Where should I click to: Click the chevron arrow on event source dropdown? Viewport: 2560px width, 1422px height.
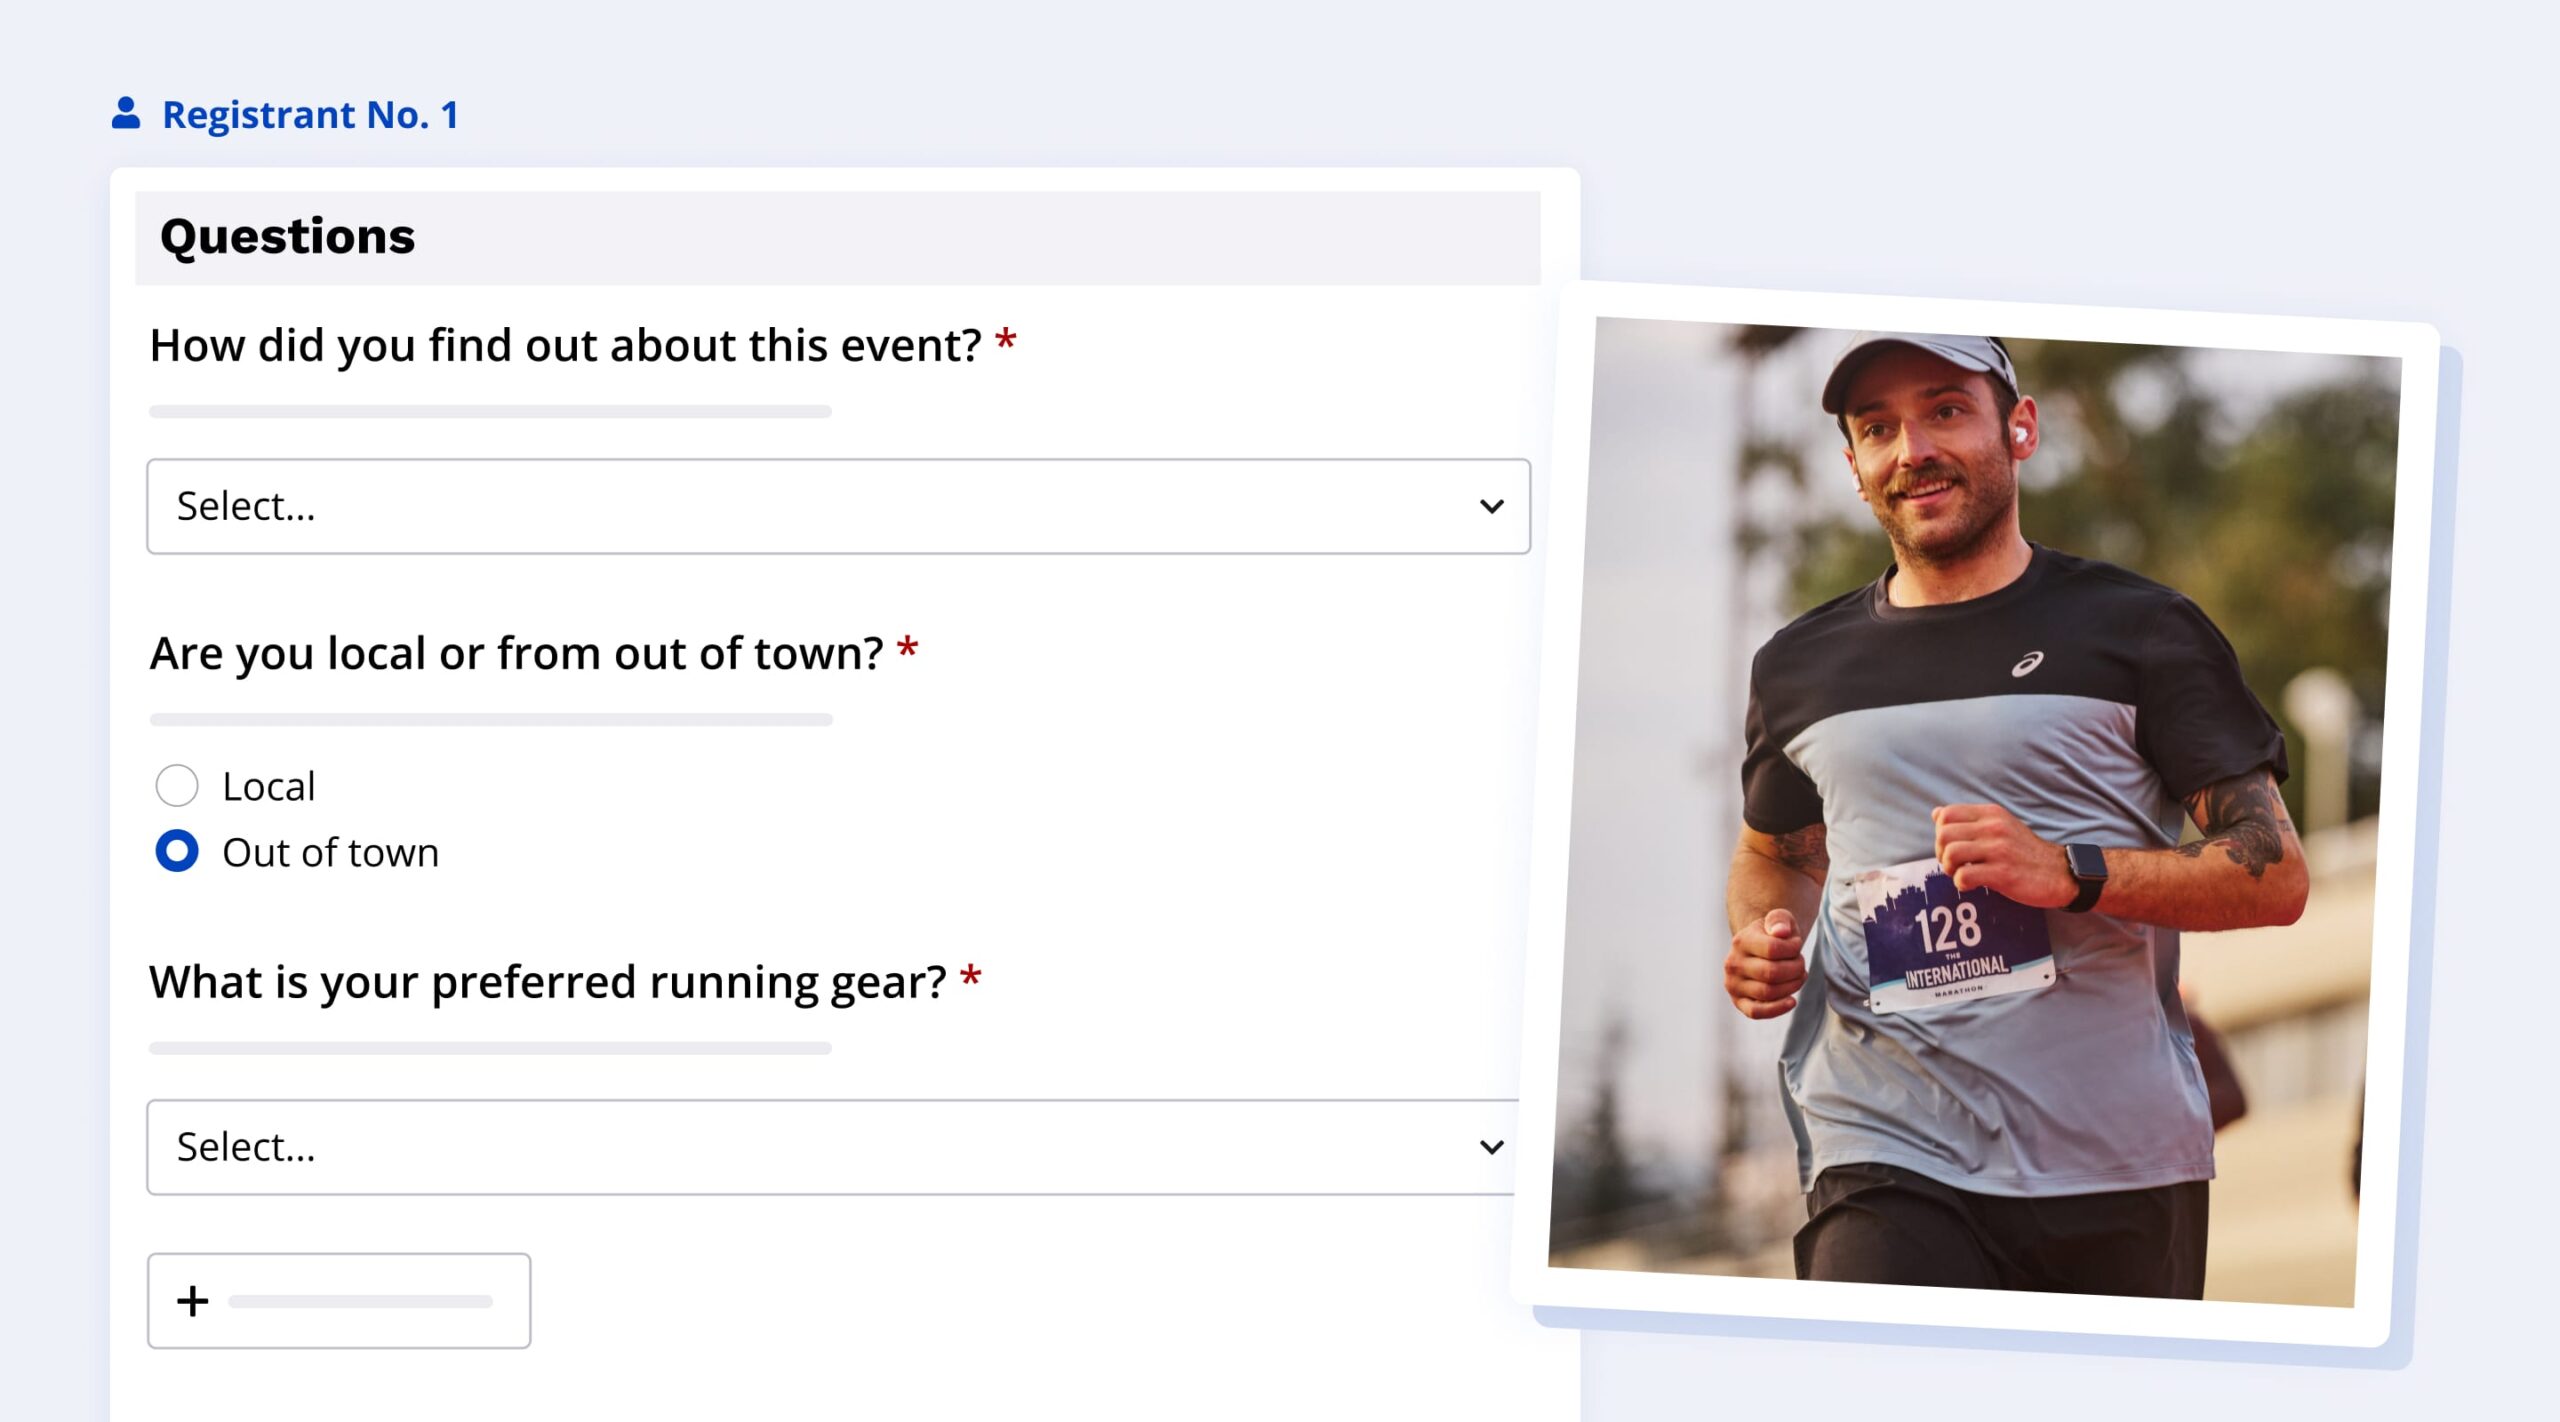point(1491,507)
